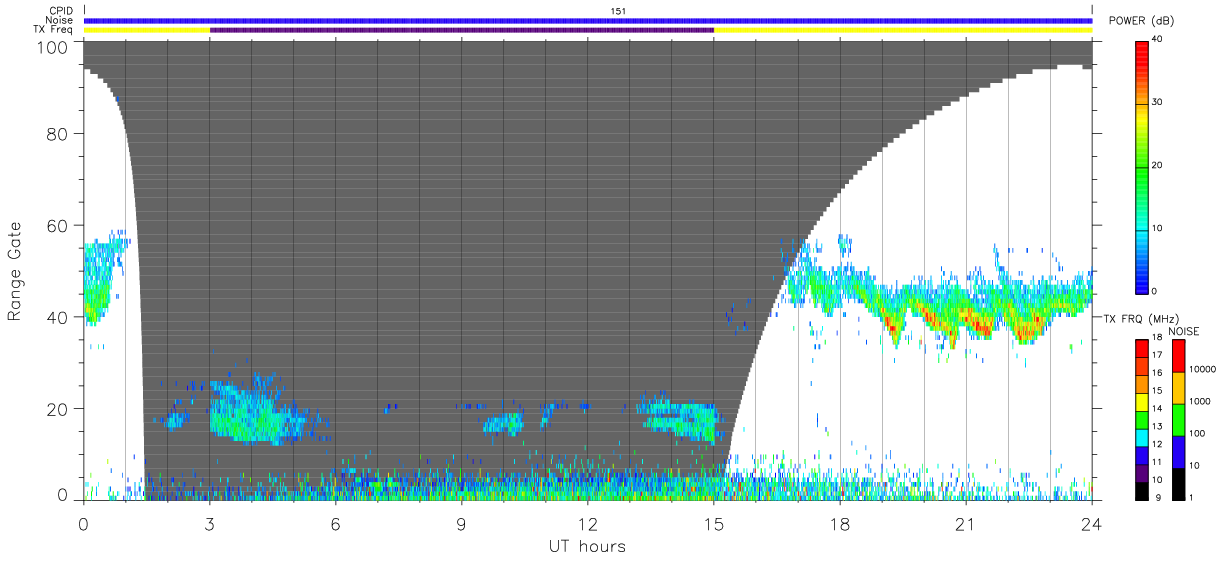The image size is (1228, 567).
Task: Click the strong red echo near 20 UT
Action: tap(932, 318)
